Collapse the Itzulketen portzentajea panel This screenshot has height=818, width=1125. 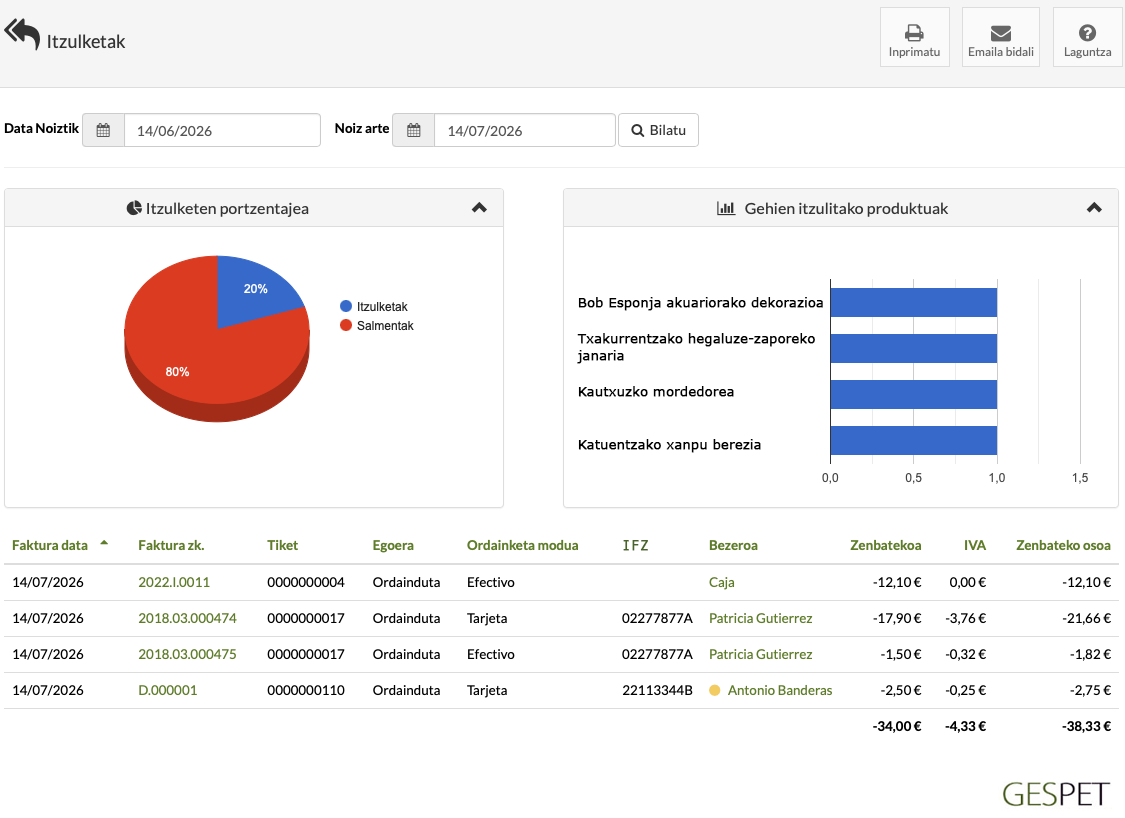[x=479, y=208]
